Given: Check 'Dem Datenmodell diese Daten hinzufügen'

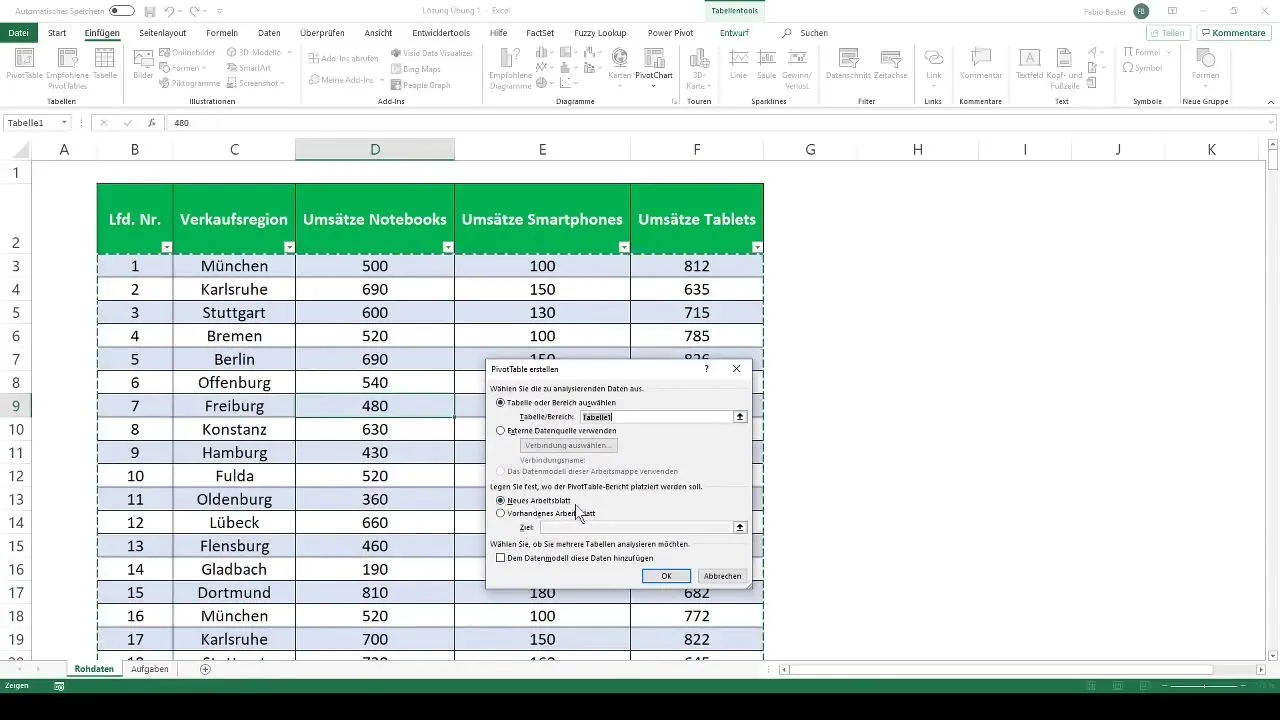Looking at the screenshot, I should point(501,558).
